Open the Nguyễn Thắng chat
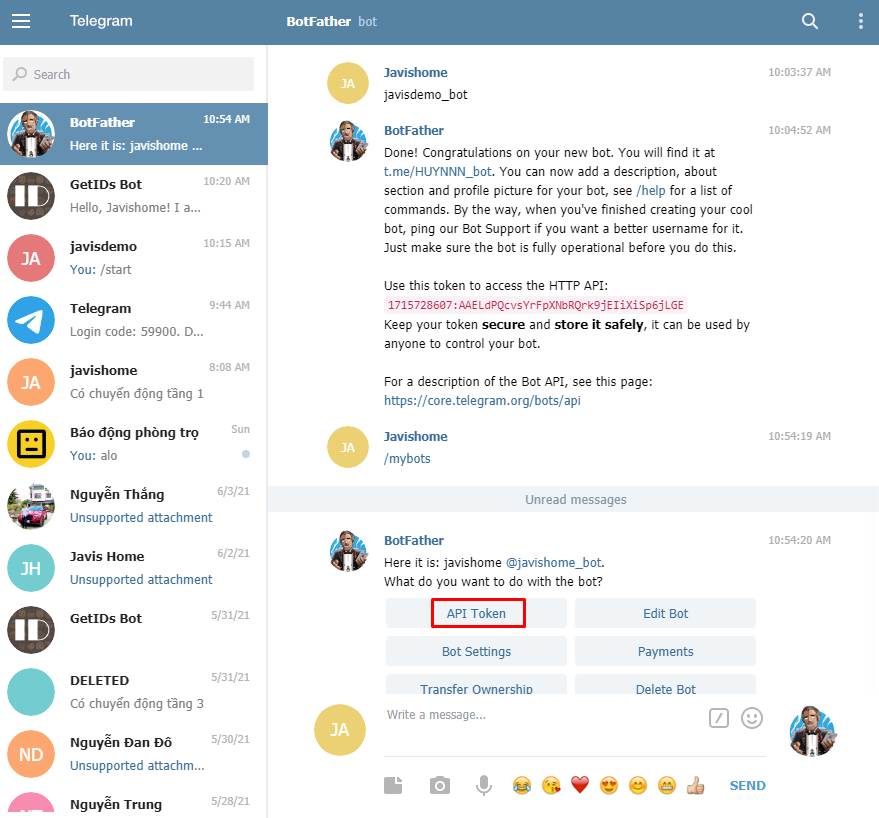879x818 pixels. 134,506
